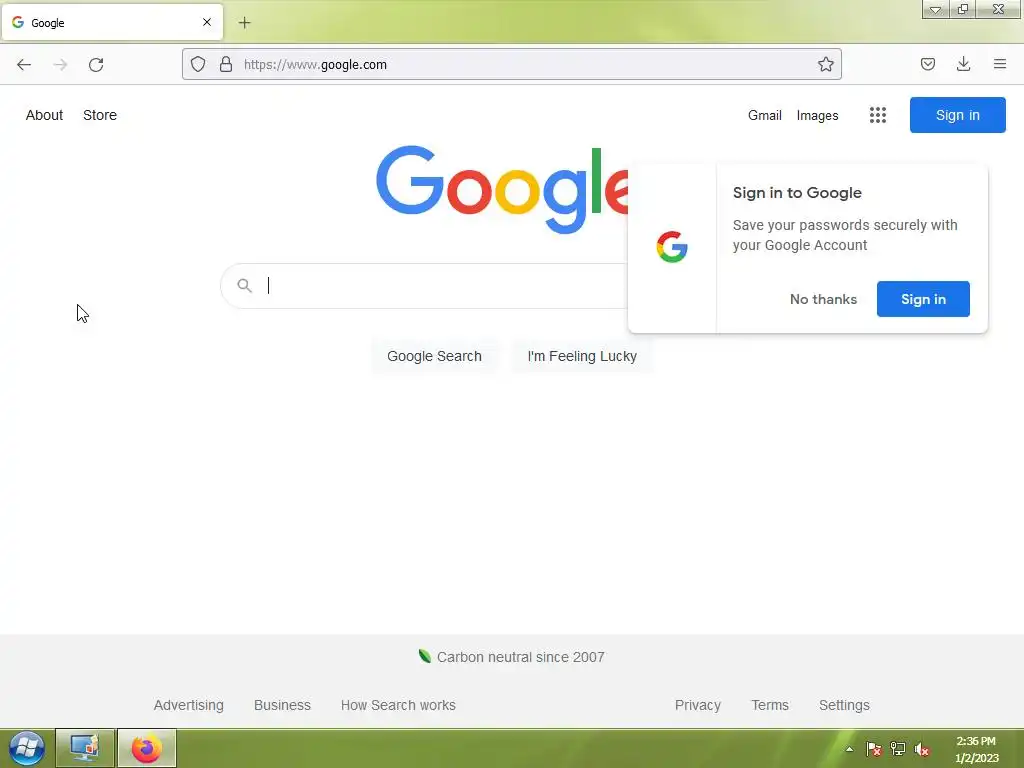Open the Business footer link
Viewport: 1024px width, 768px height.
pyautogui.click(x=282, y=705)
